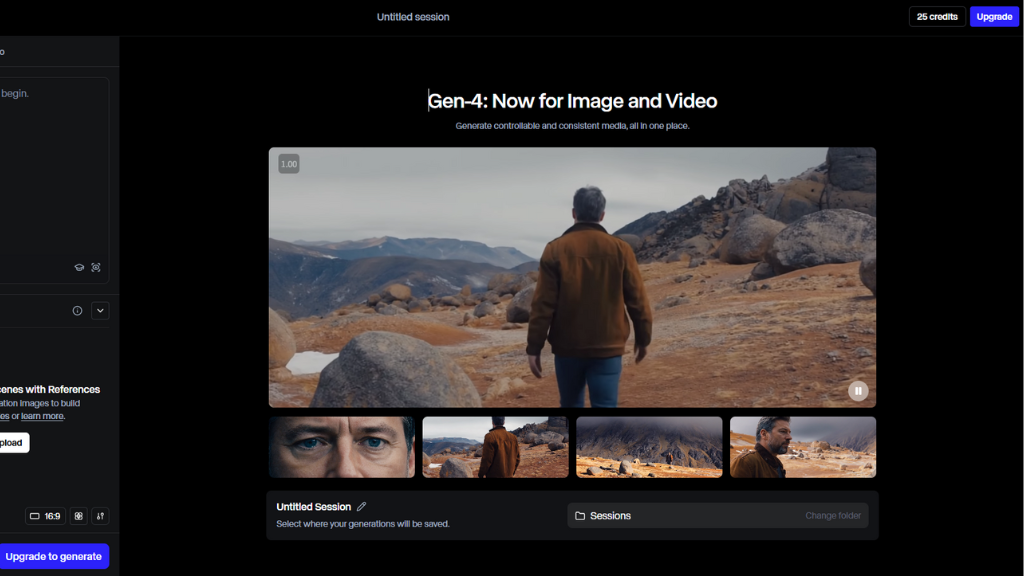Select the misty mountain landscape thumbnail
Viewport: 1024px width, 576px height.
[x=649, y=447]
